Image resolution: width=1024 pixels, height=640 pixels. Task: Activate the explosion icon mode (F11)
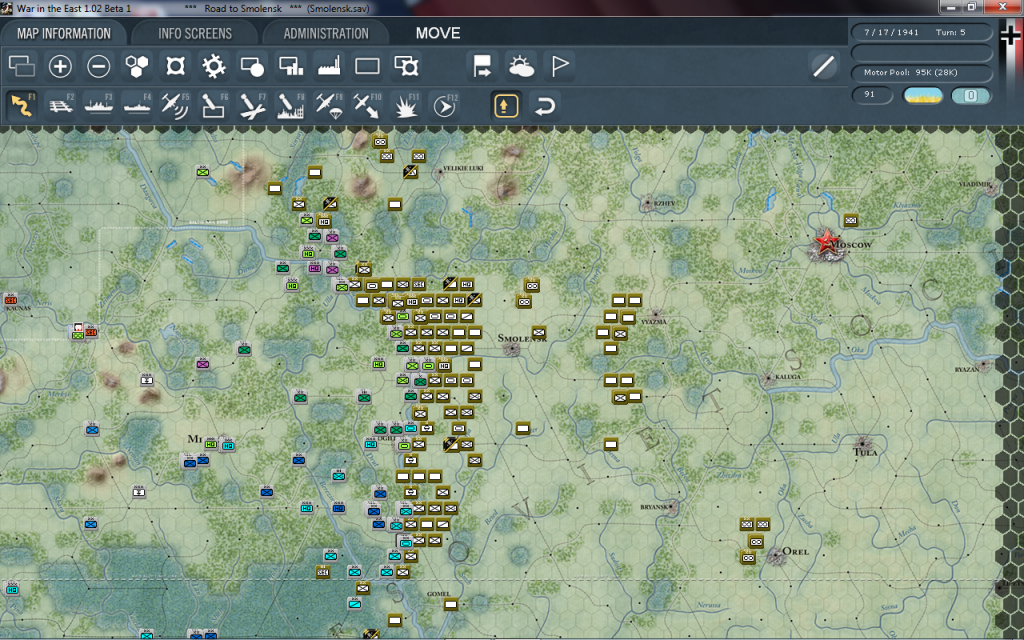coord(405,105)
